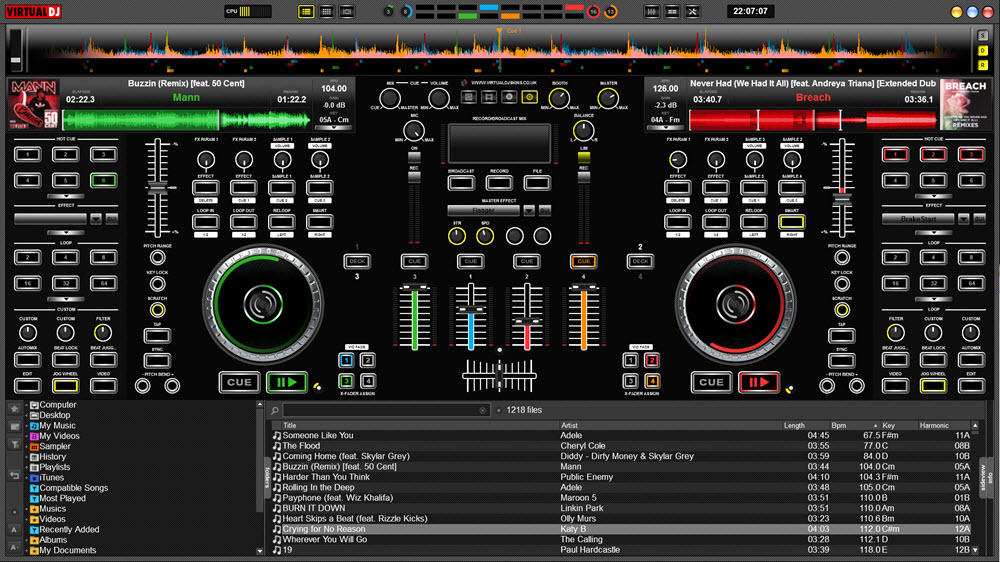Click the left deck TAP button
Screen dimensions: 1000x562
[157, 335]
